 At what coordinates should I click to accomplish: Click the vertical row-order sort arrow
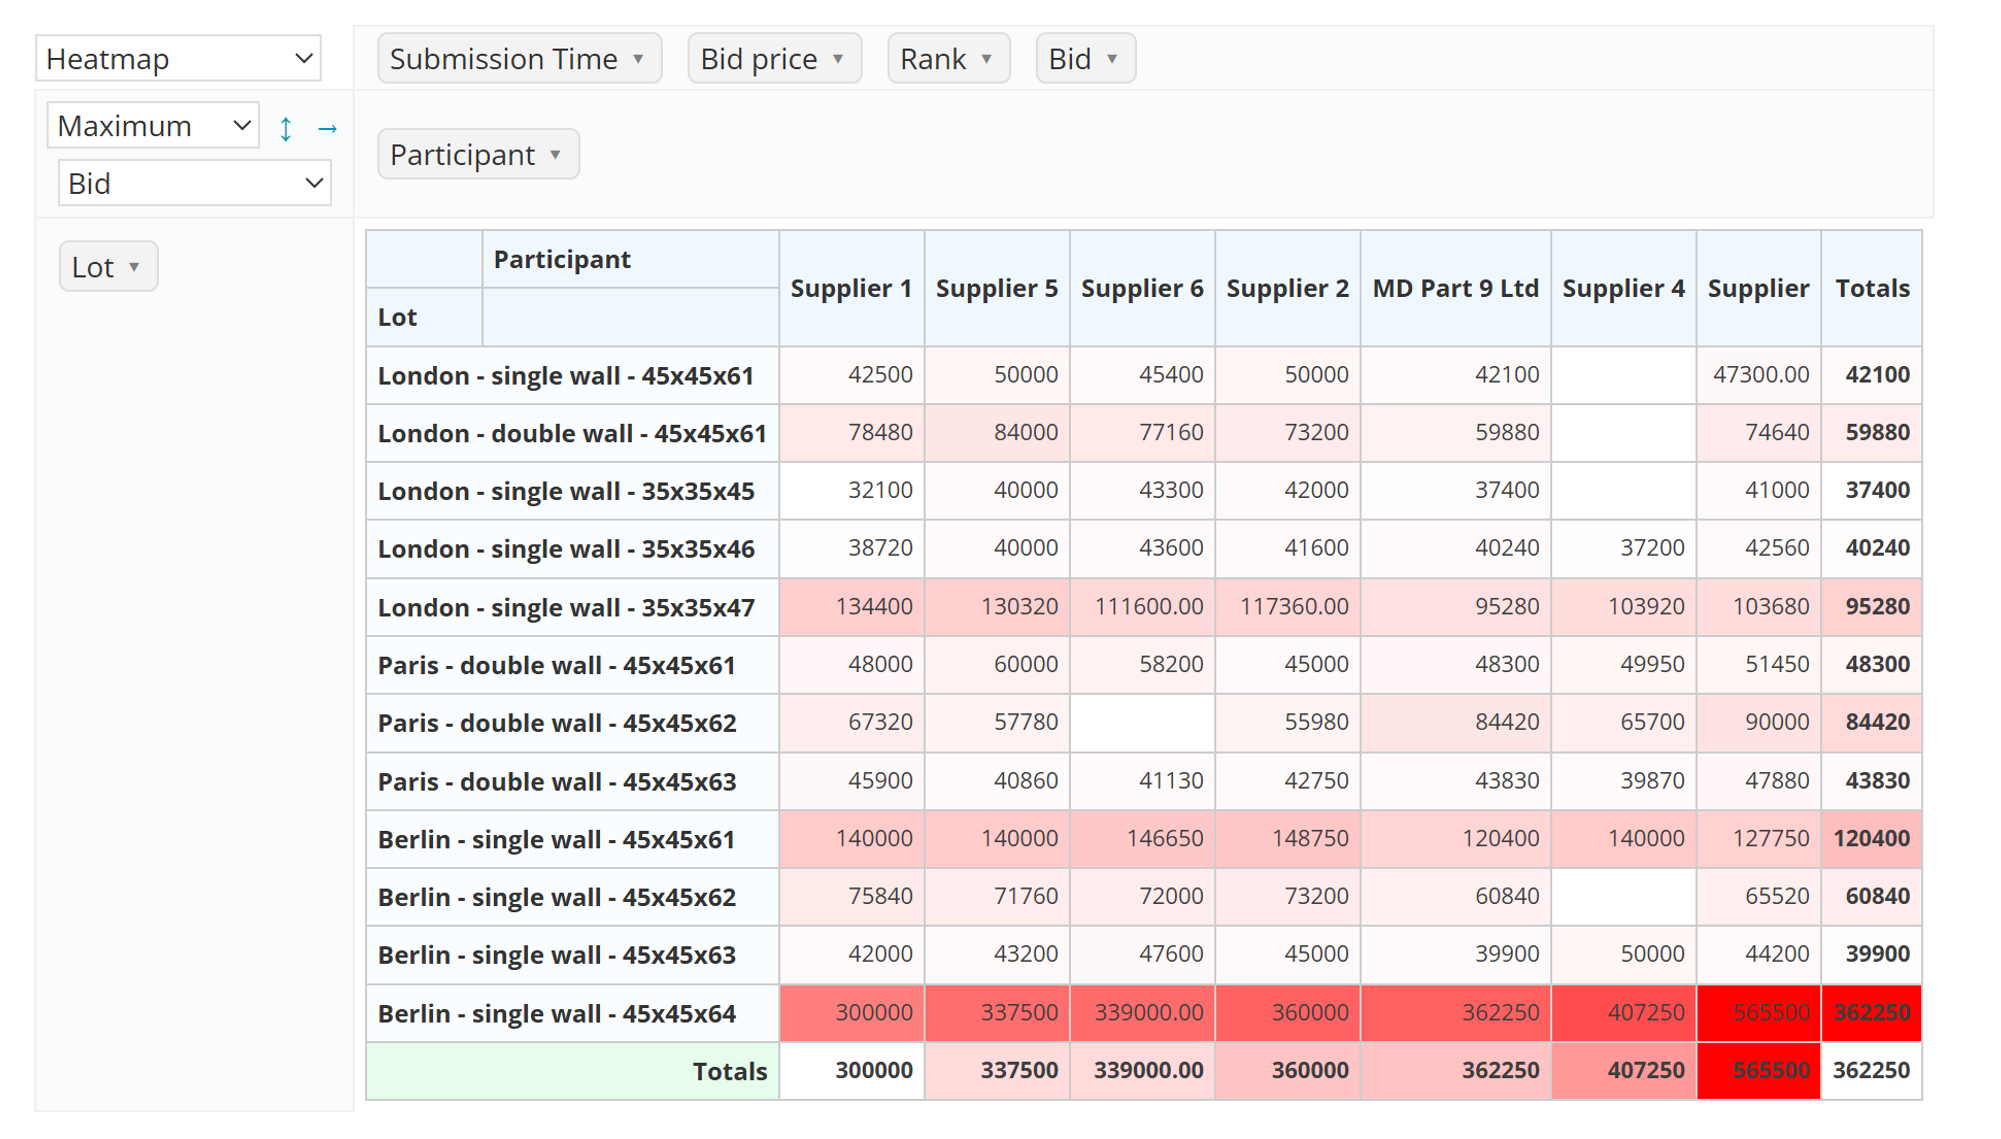coord(286,128)
